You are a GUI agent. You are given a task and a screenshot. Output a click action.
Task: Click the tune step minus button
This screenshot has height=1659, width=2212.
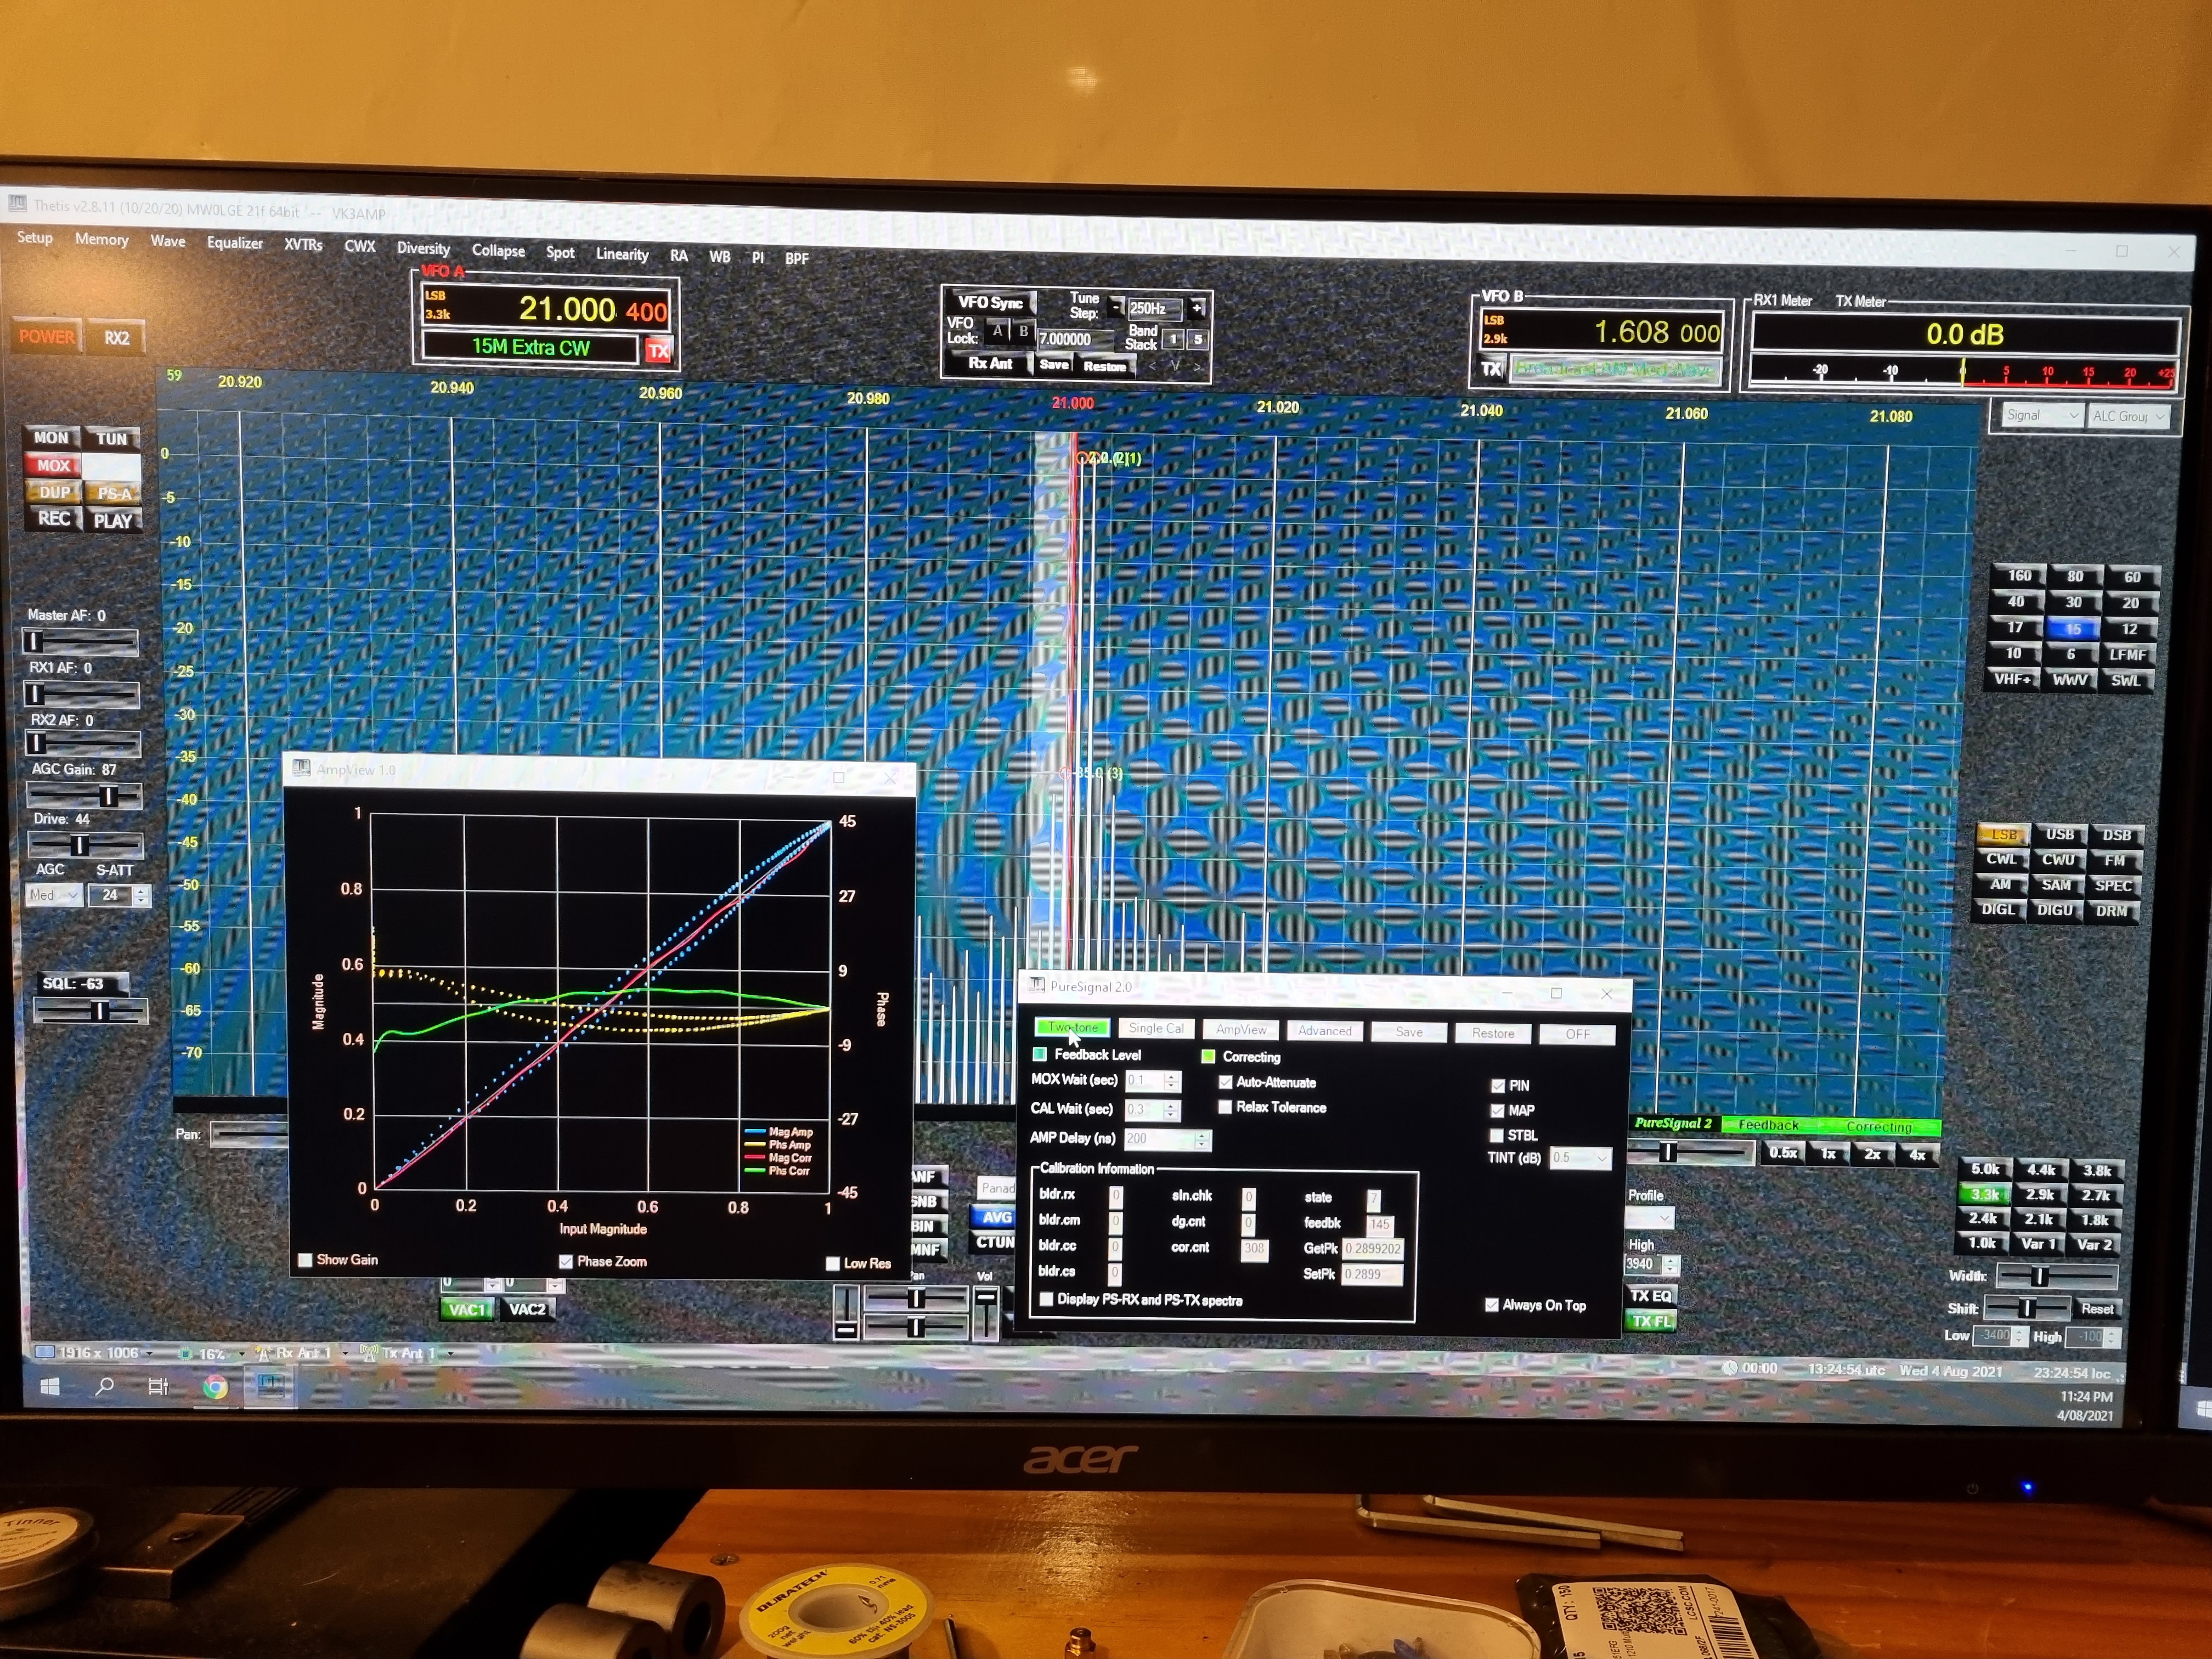tap(1116, 307)
